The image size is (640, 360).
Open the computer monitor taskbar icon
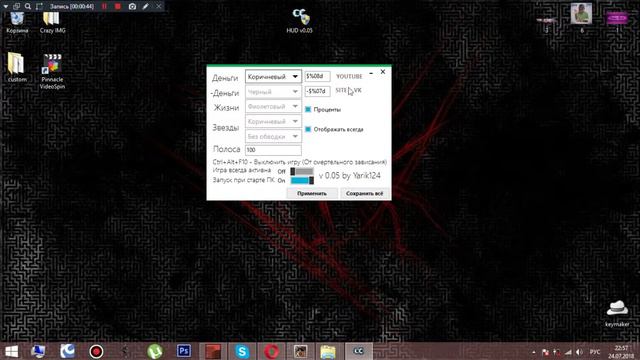coord(38,351)
